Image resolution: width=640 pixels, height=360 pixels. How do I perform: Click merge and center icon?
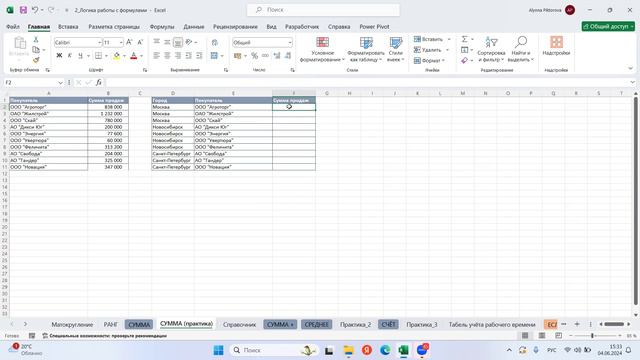pyautogui.click(x=214, y=56)
